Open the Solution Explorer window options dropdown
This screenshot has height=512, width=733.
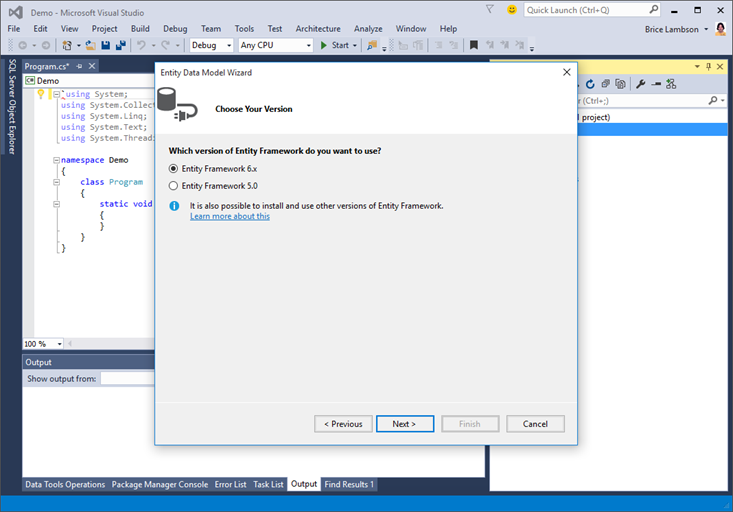[697, 66]
